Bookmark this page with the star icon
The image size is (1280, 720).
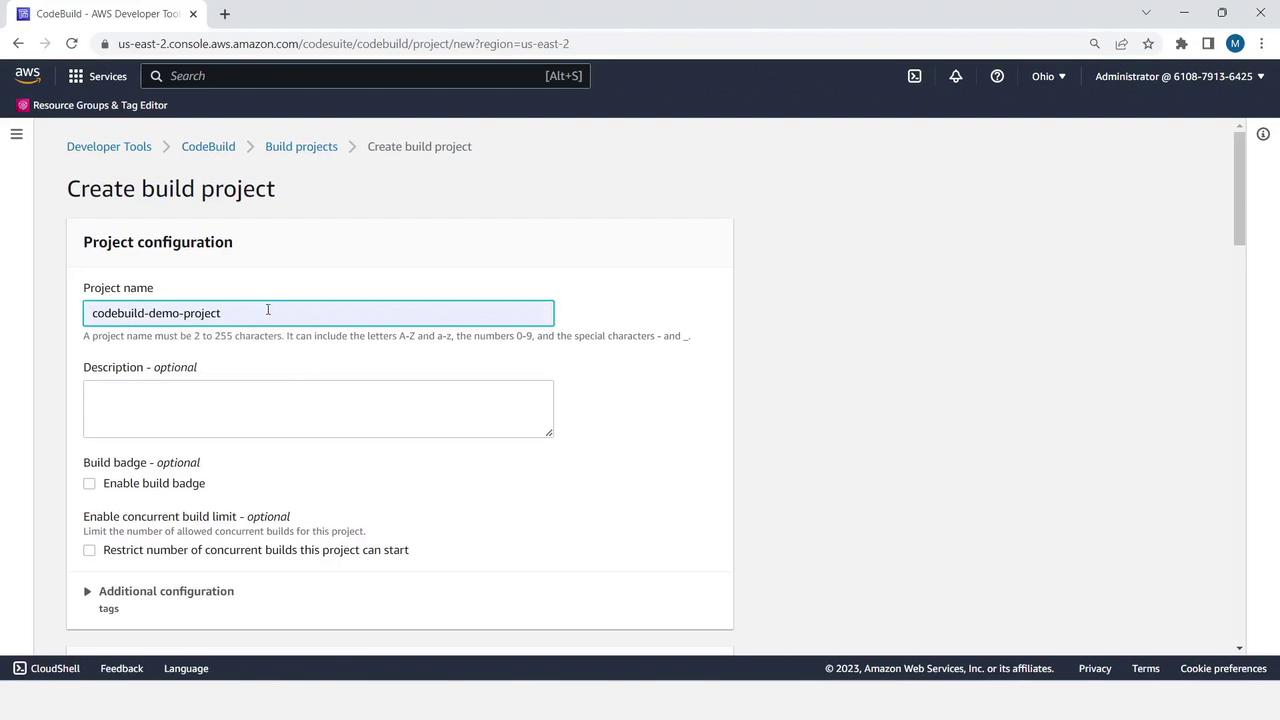point(1148,44)
